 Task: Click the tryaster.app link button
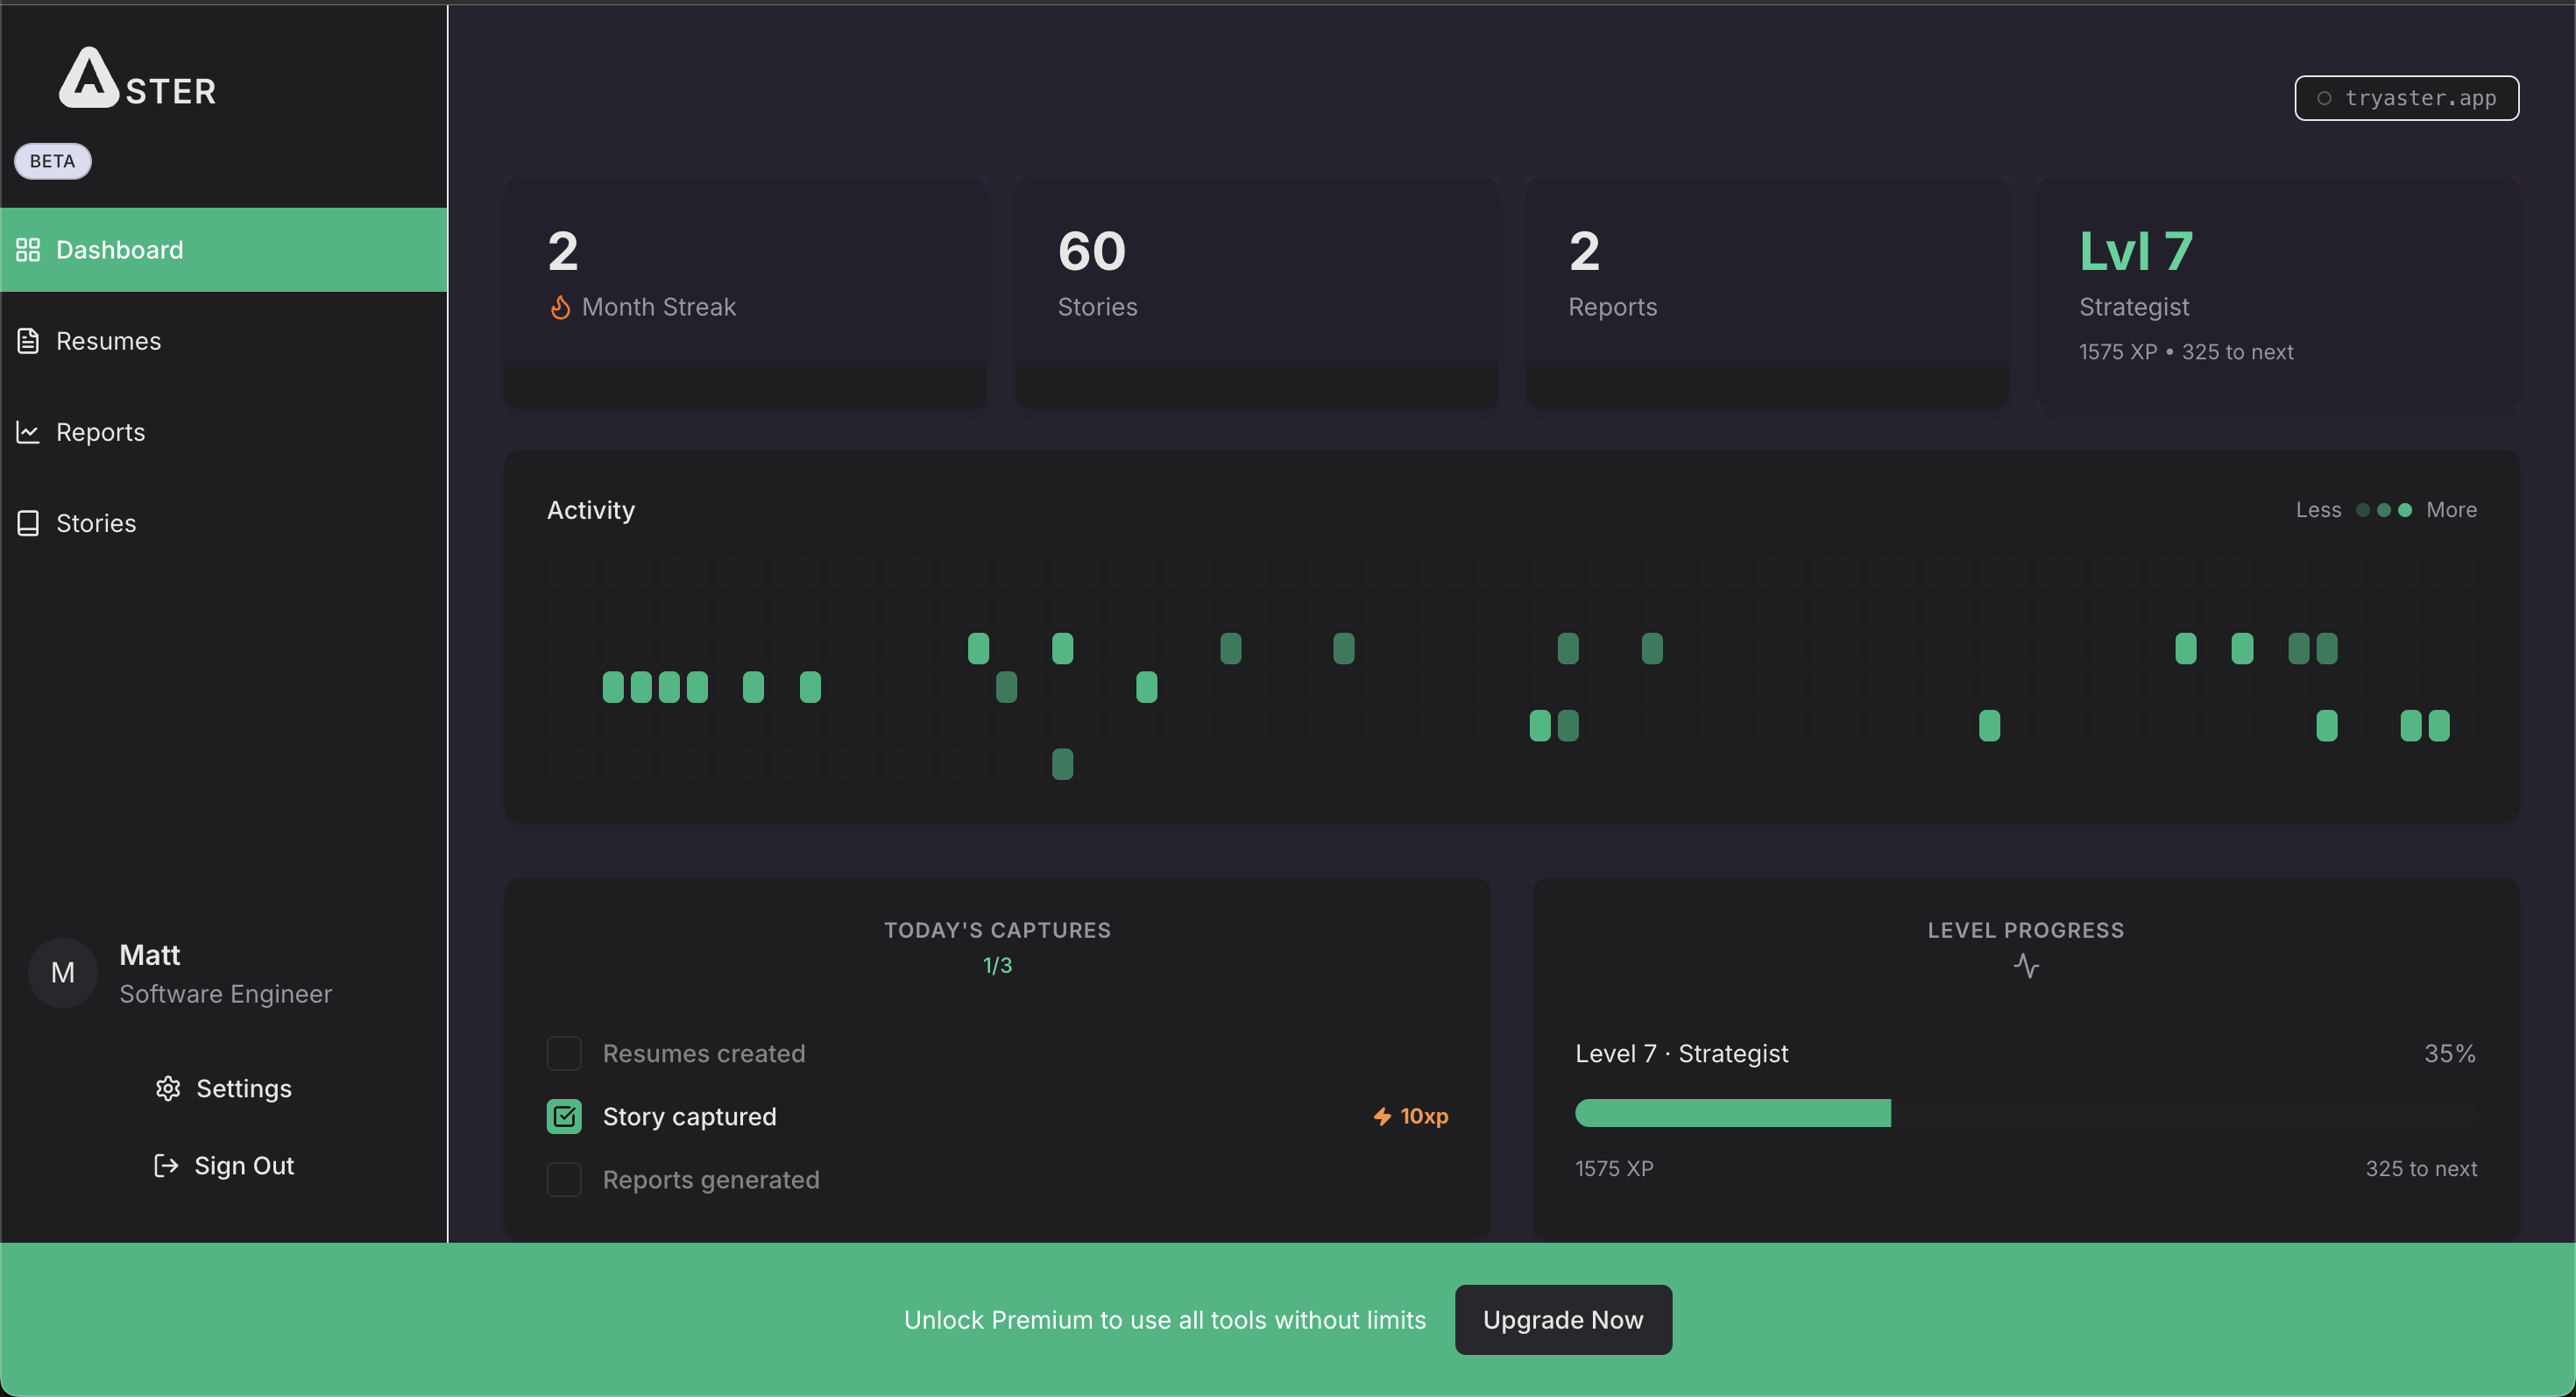point(2405,98)
